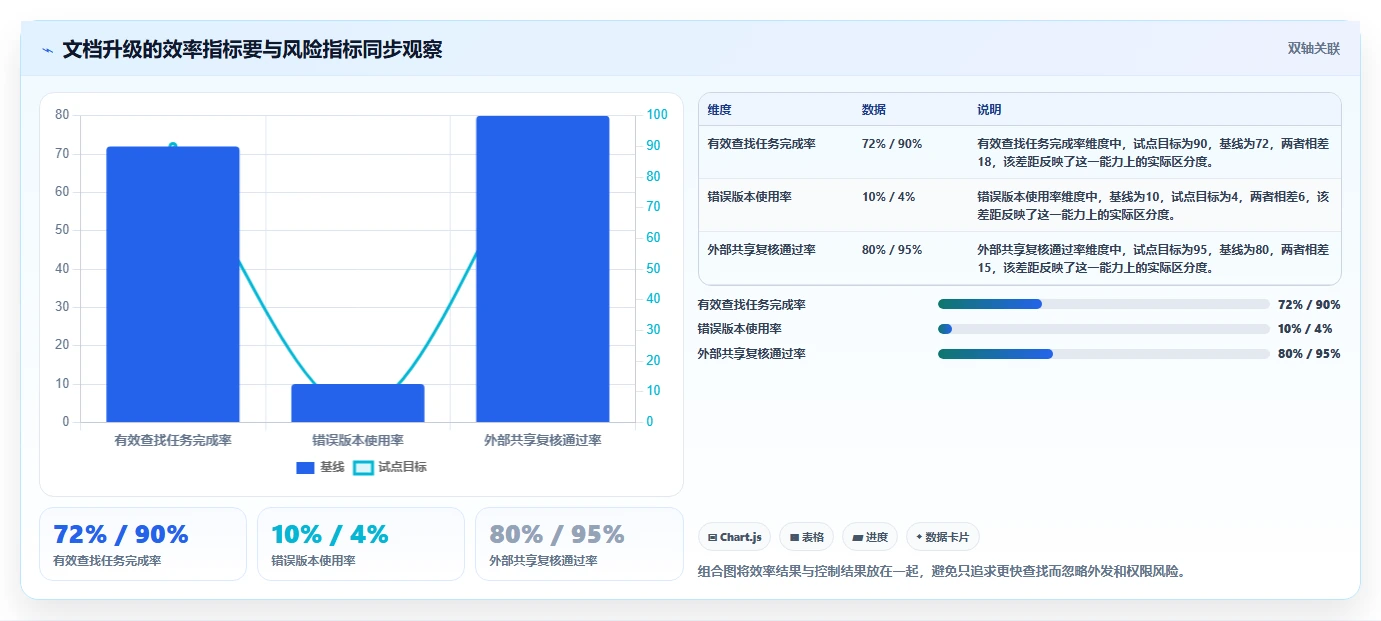Click the 外部共享复核通过率 bar in chart
Screen dimensions: 1381x621
(x=542, y=269)
